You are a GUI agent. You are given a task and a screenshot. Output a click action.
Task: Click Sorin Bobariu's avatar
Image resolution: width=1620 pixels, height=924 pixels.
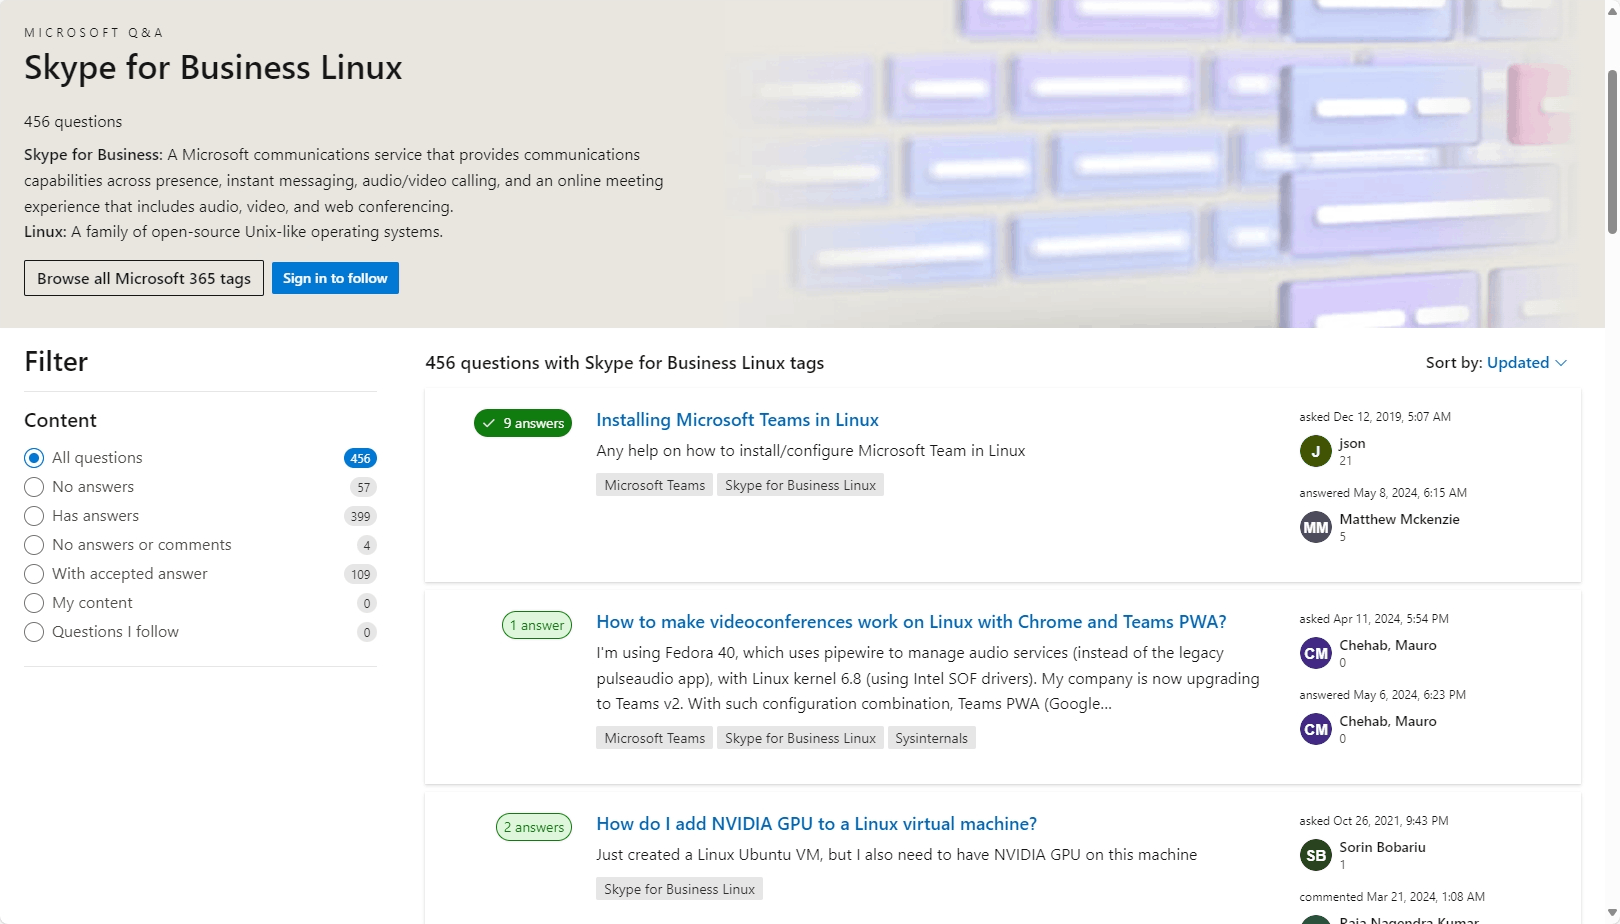tap(1315, 855)
